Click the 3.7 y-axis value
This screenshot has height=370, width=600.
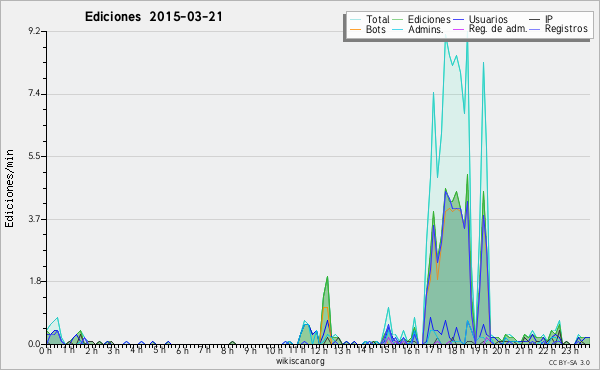[34, 219]
